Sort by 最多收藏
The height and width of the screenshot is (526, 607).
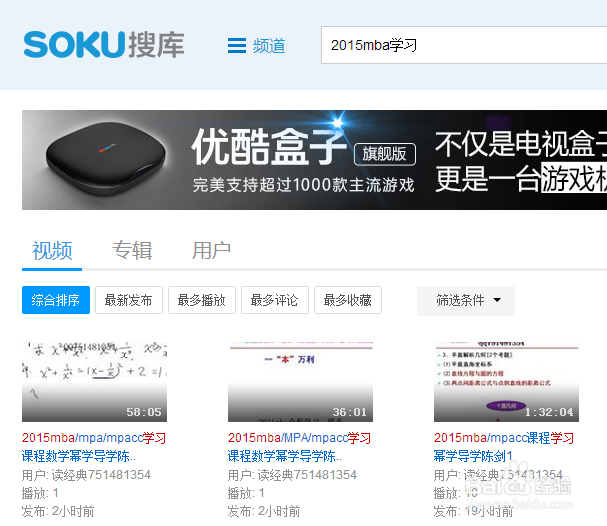[348, 300]
